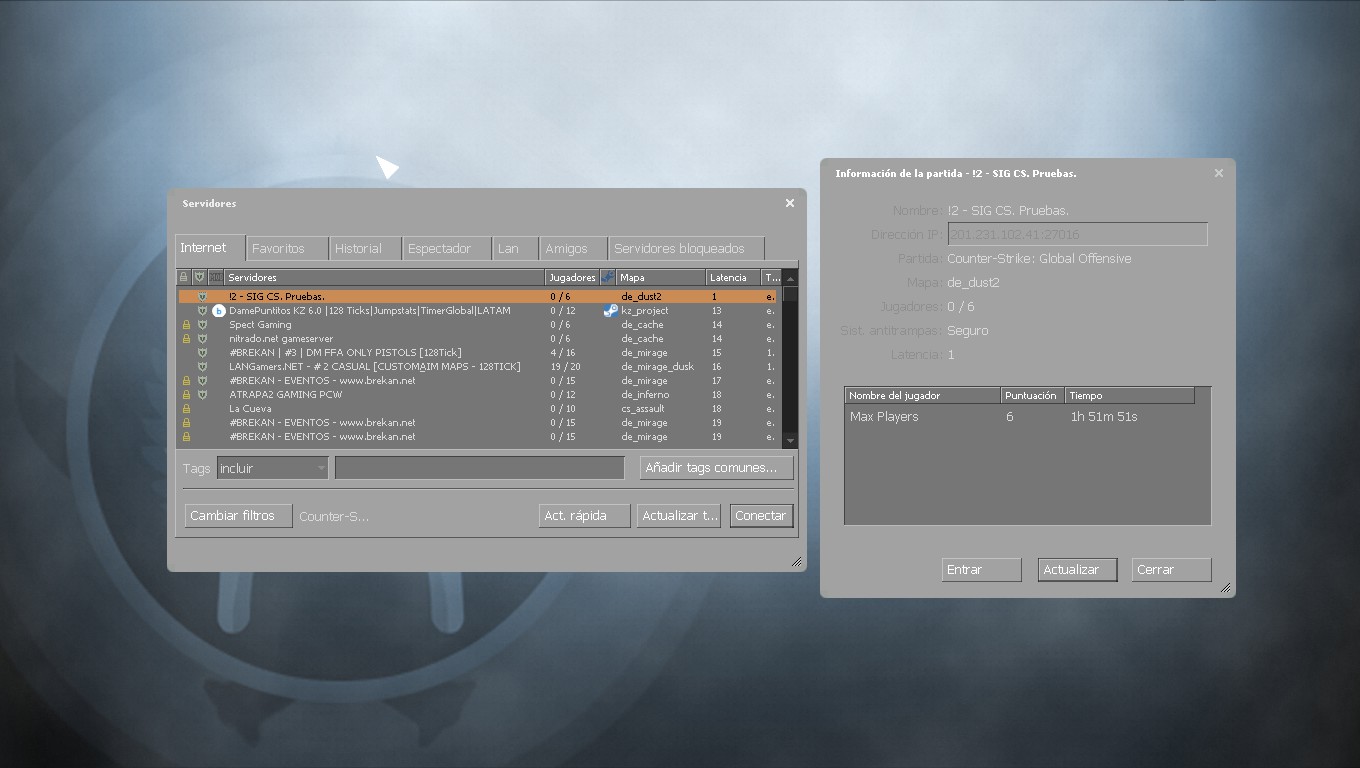1360x768 pixels.
Task: Switch to the Internet tab
Action: pos(210,247)
